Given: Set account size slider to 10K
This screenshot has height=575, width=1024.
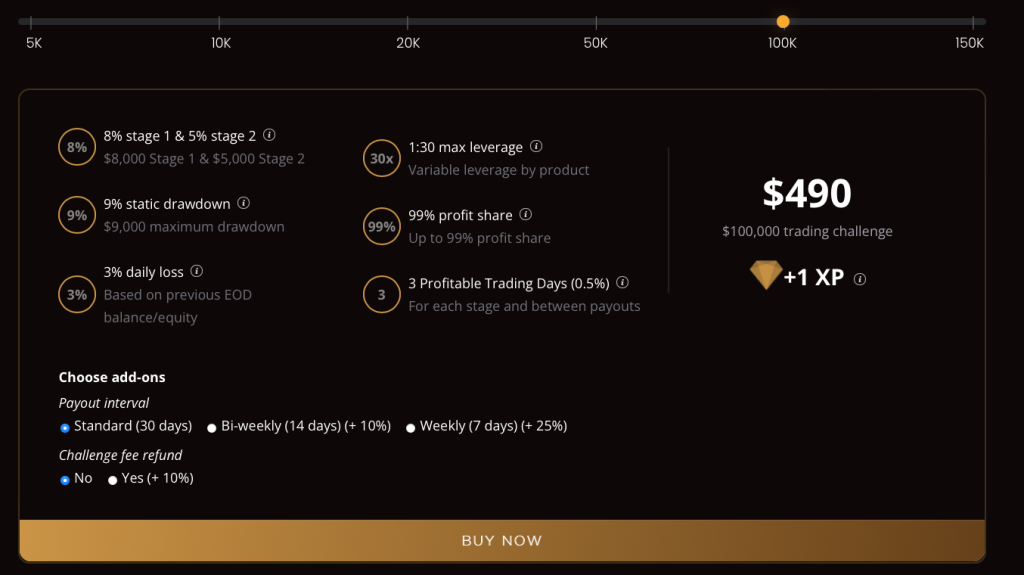Looking at the screenshot, I should click(221, 21).
